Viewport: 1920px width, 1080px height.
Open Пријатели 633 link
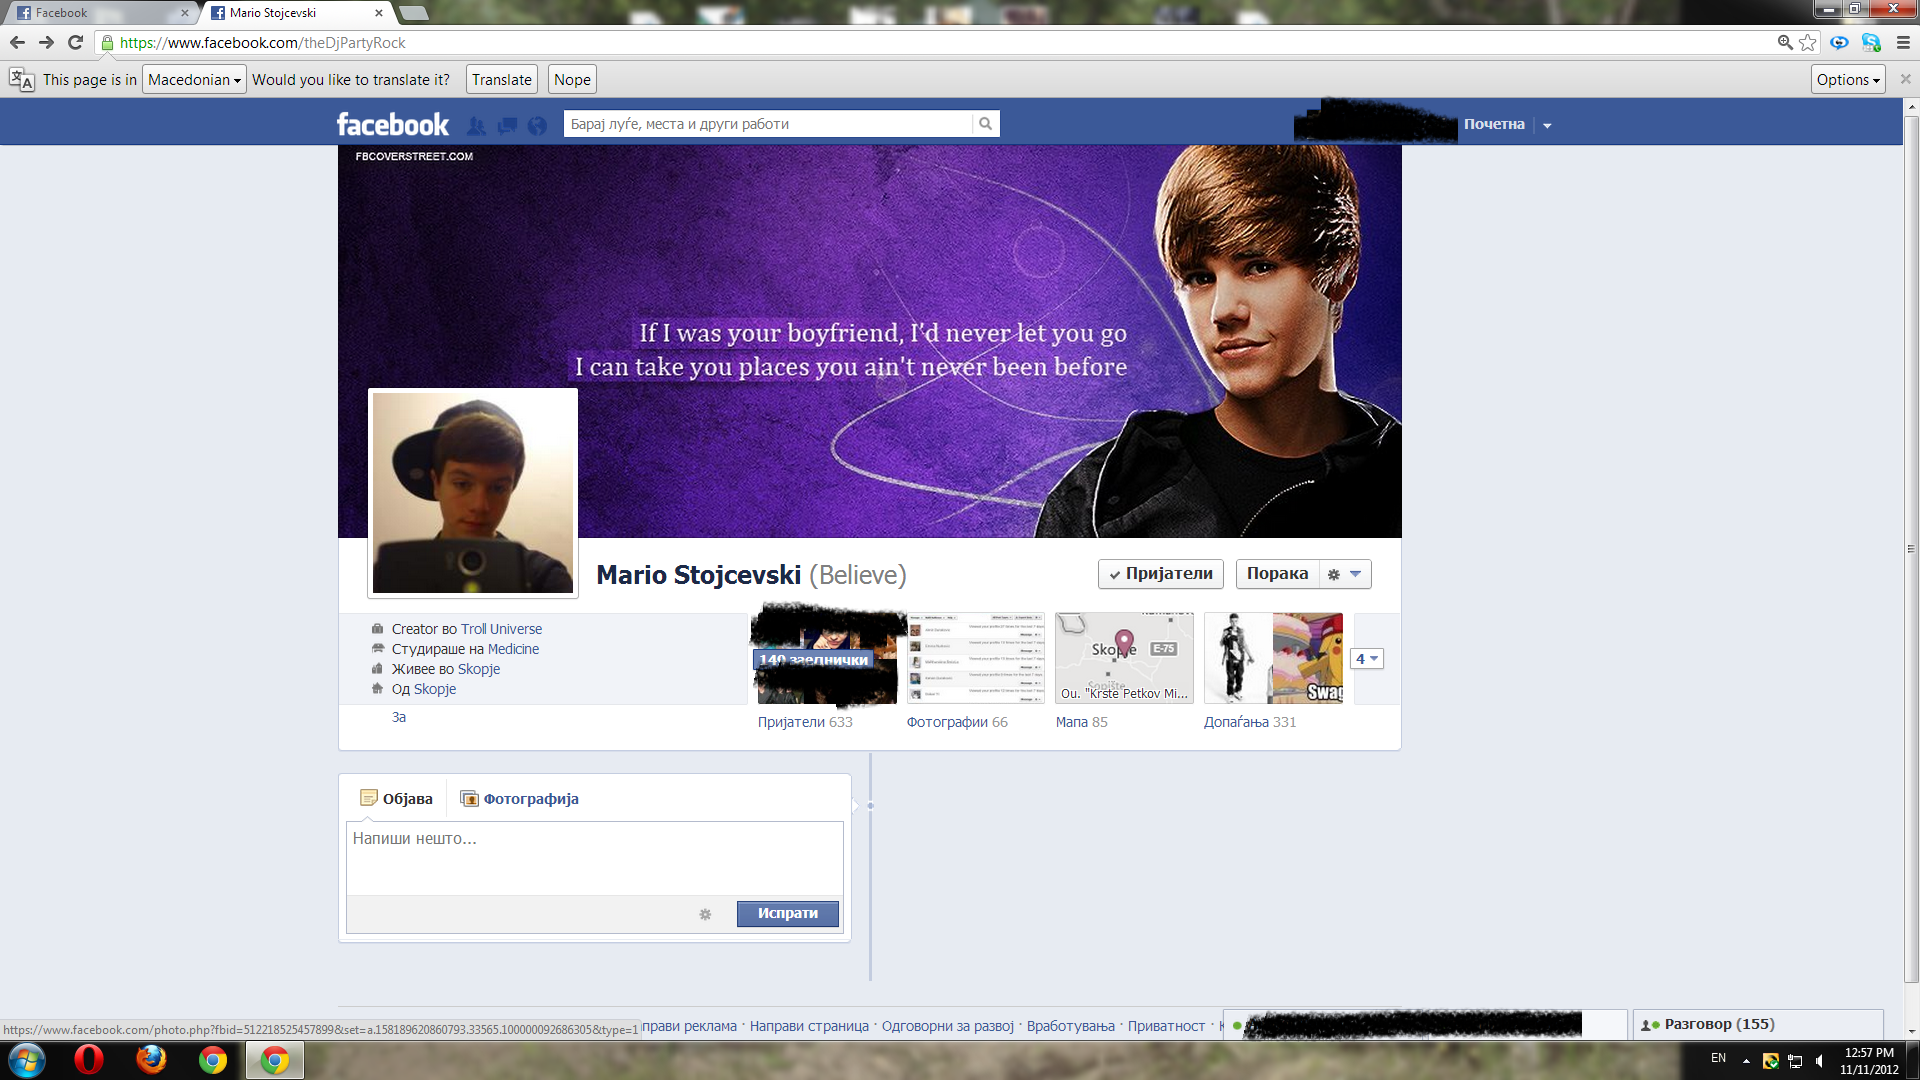pos(805,722)
